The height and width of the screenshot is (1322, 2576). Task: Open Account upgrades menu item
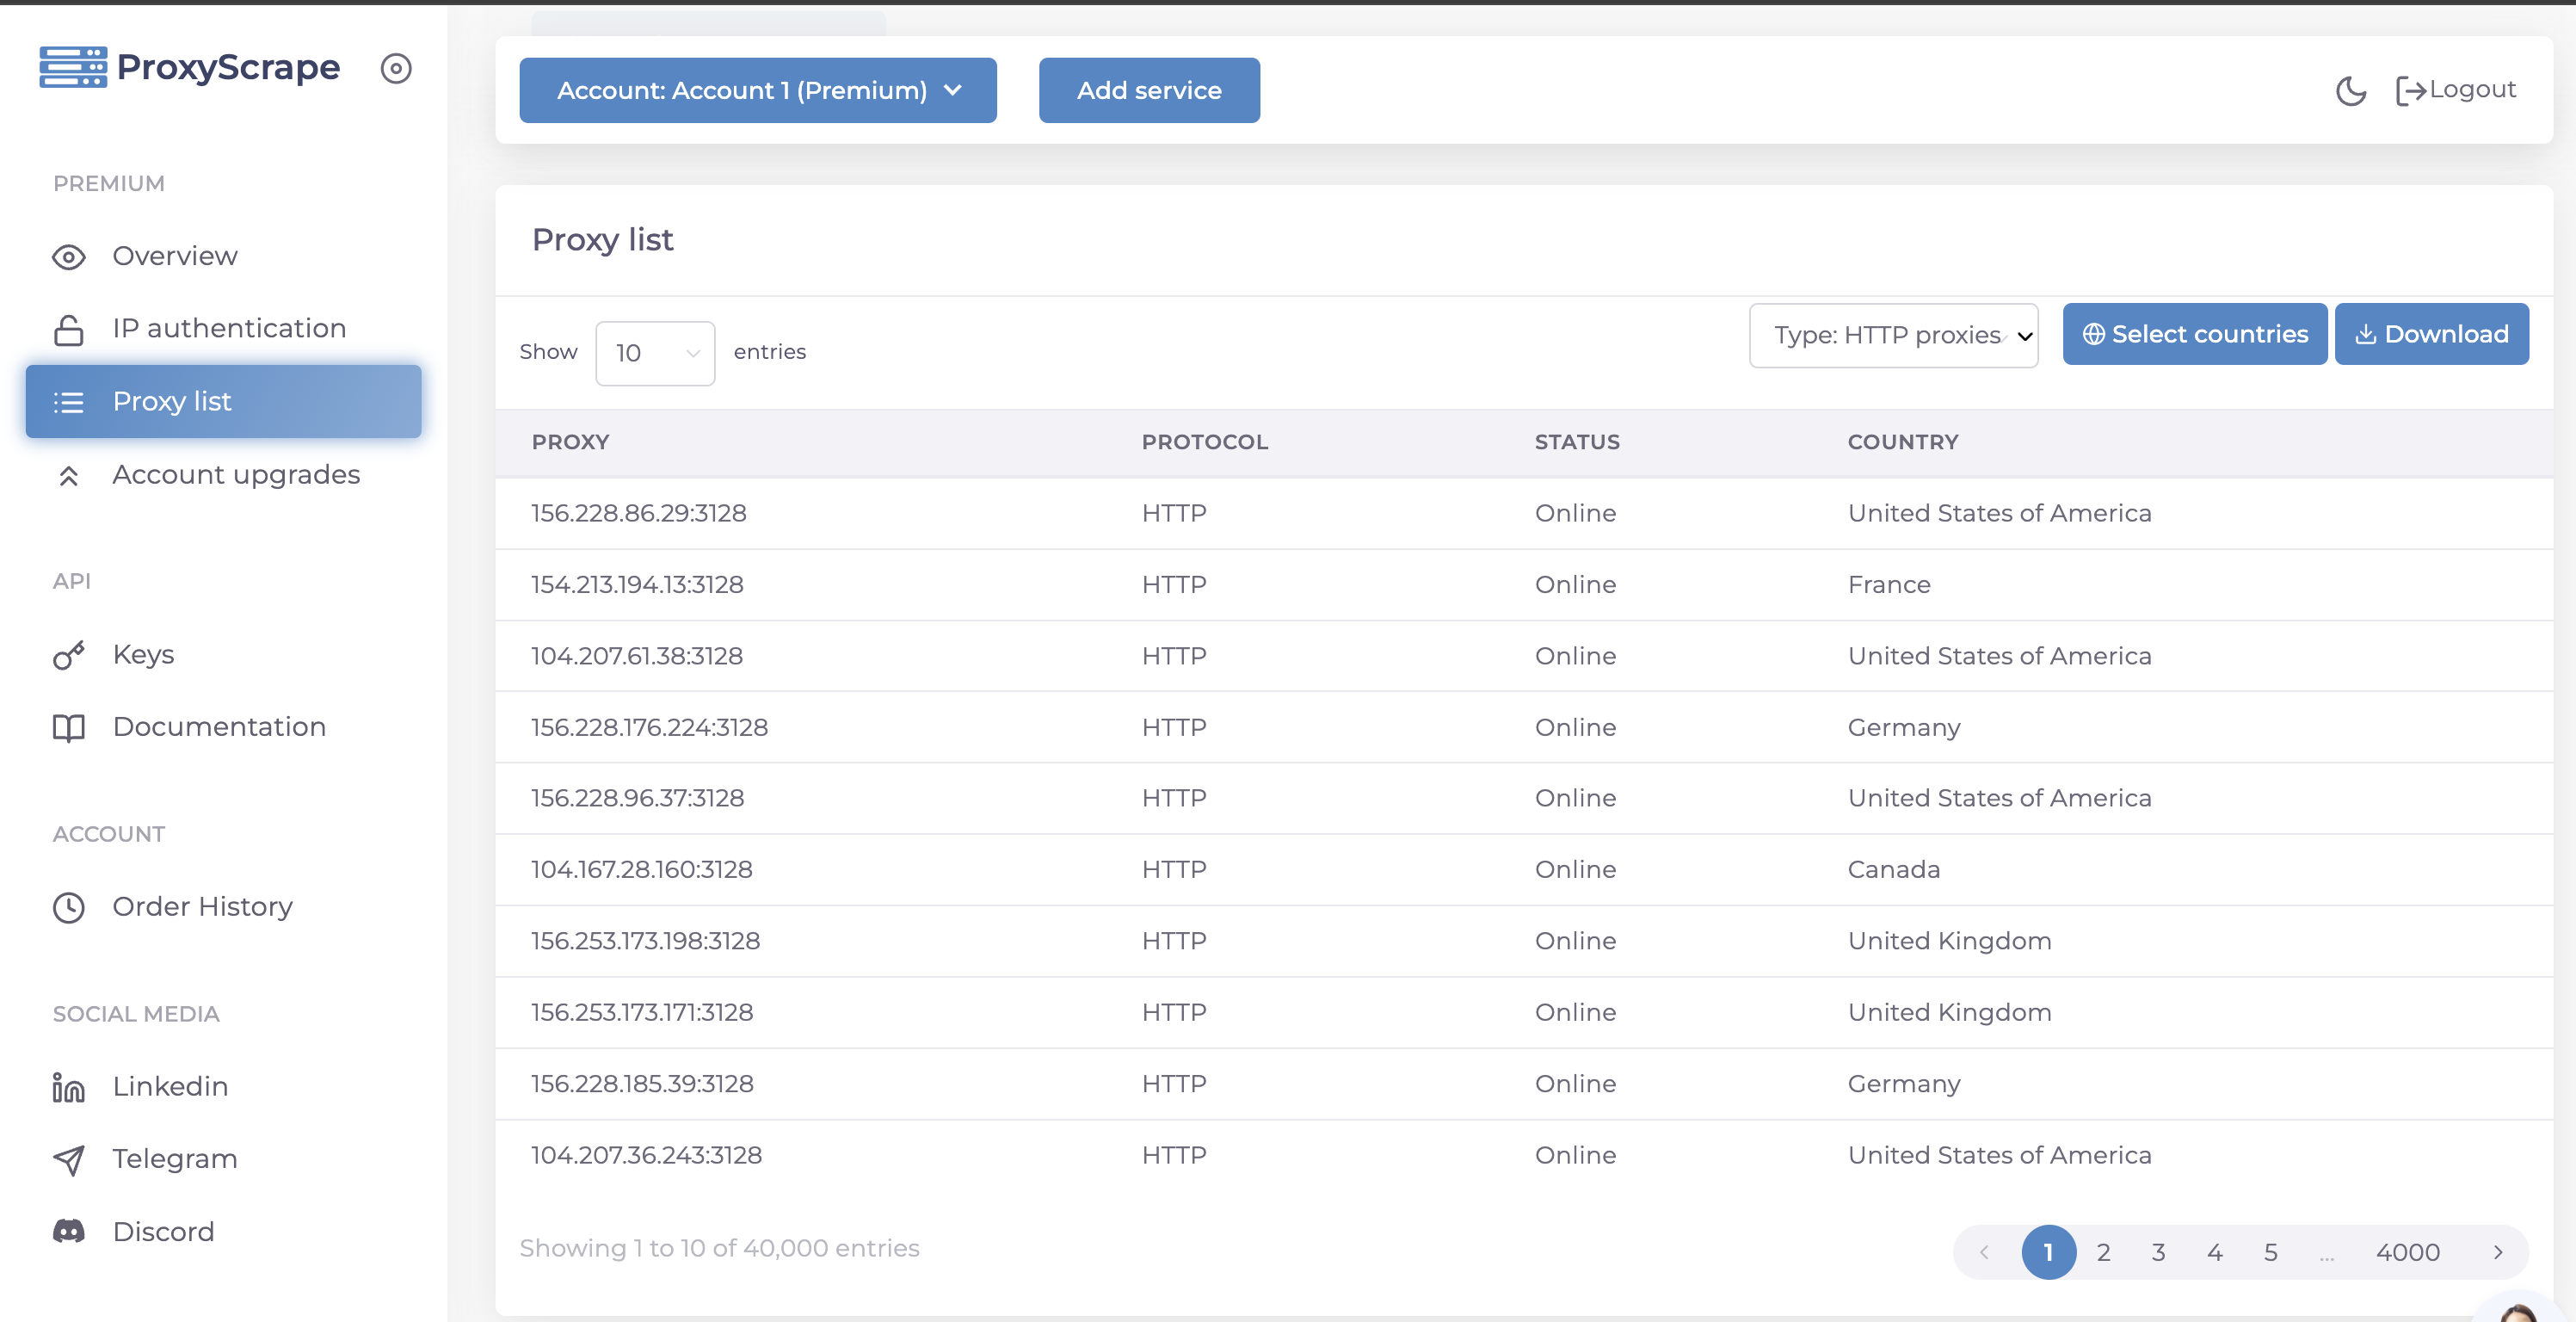235,475
